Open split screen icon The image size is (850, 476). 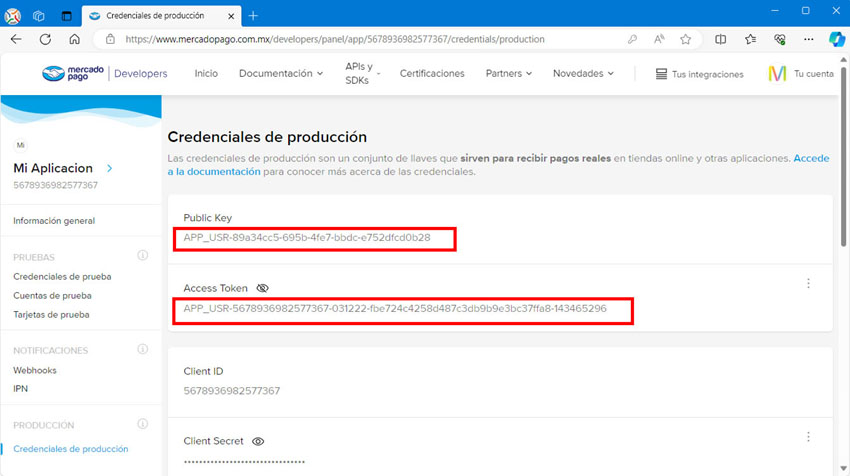click(x=720, y=39)
